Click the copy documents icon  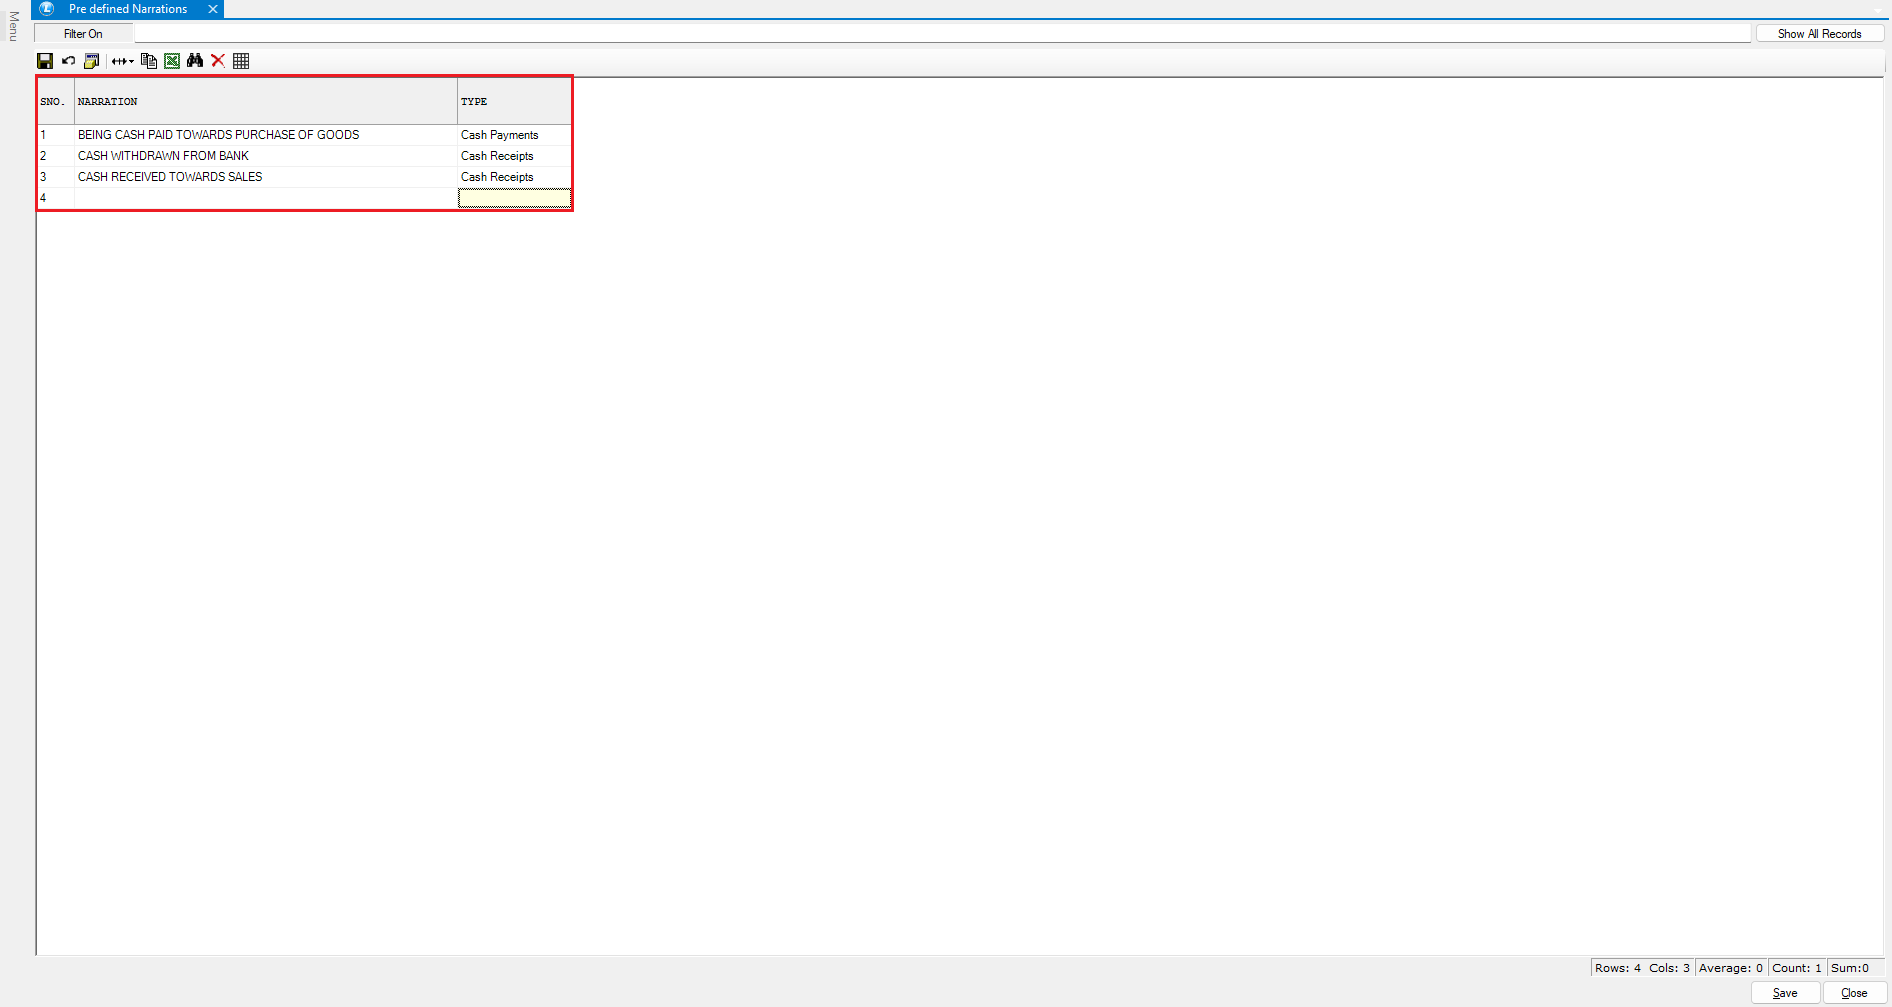click(148, 61)
